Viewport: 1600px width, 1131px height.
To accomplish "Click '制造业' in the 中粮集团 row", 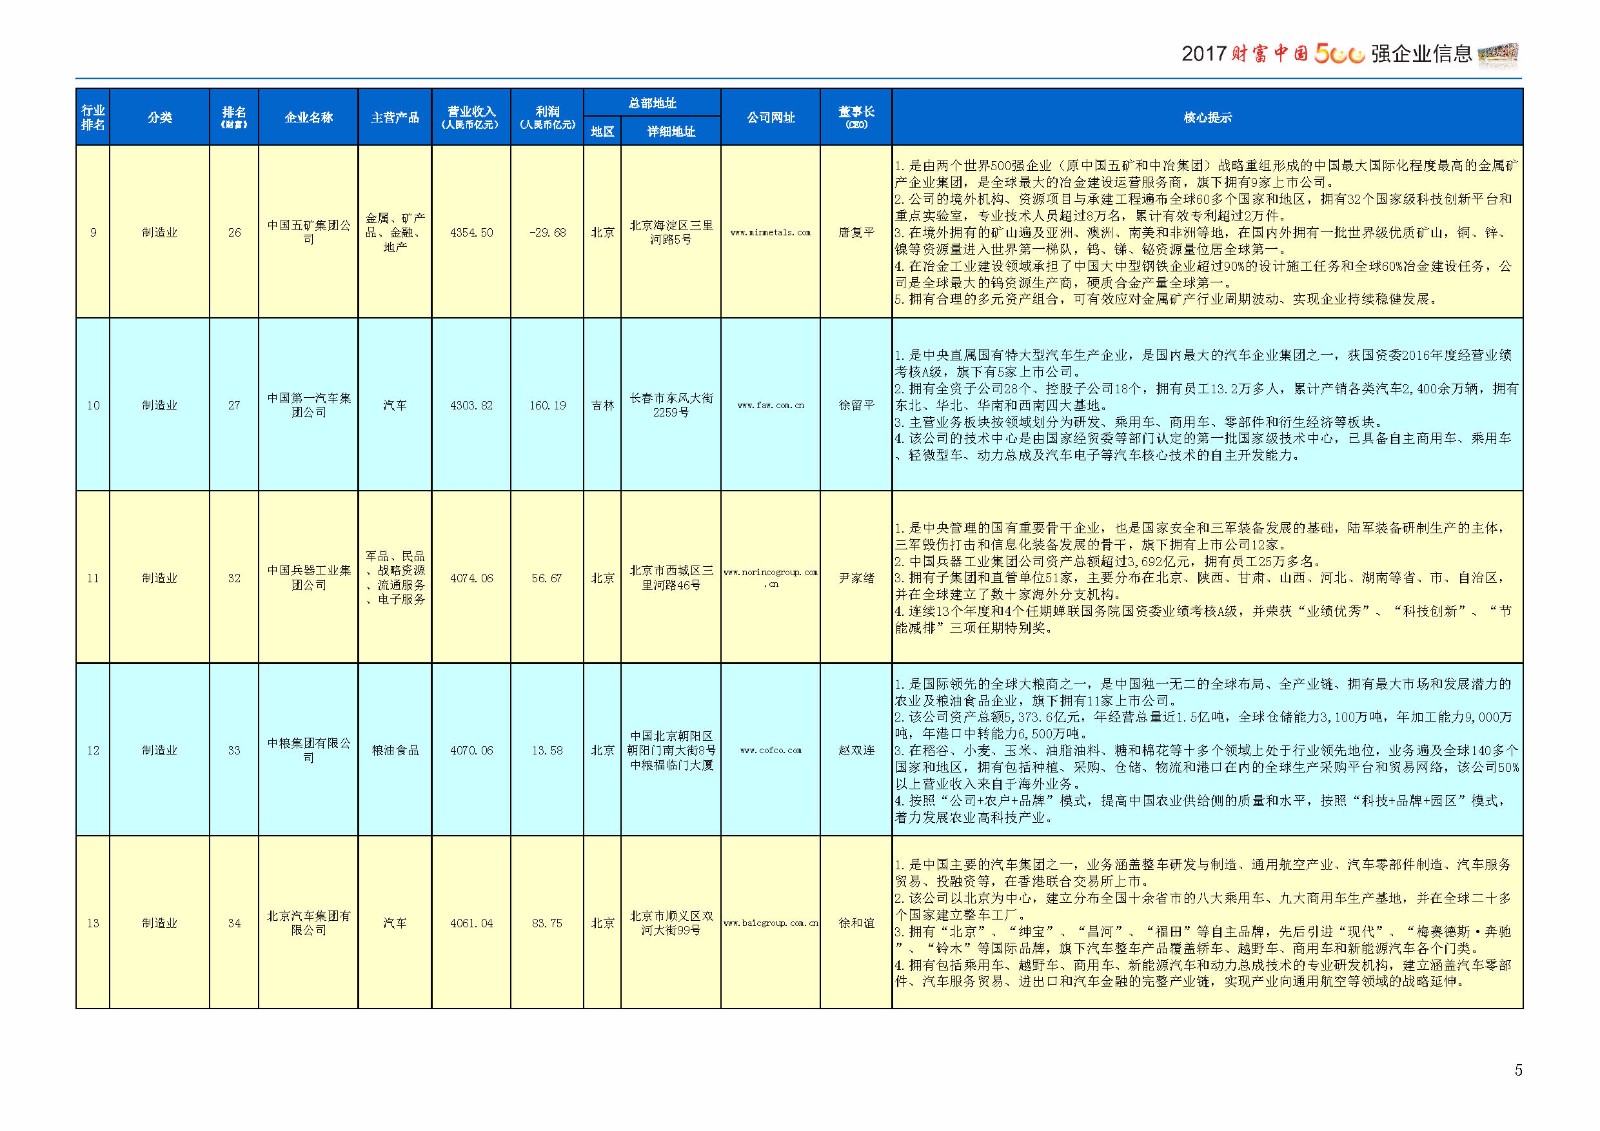I will 160,750.
